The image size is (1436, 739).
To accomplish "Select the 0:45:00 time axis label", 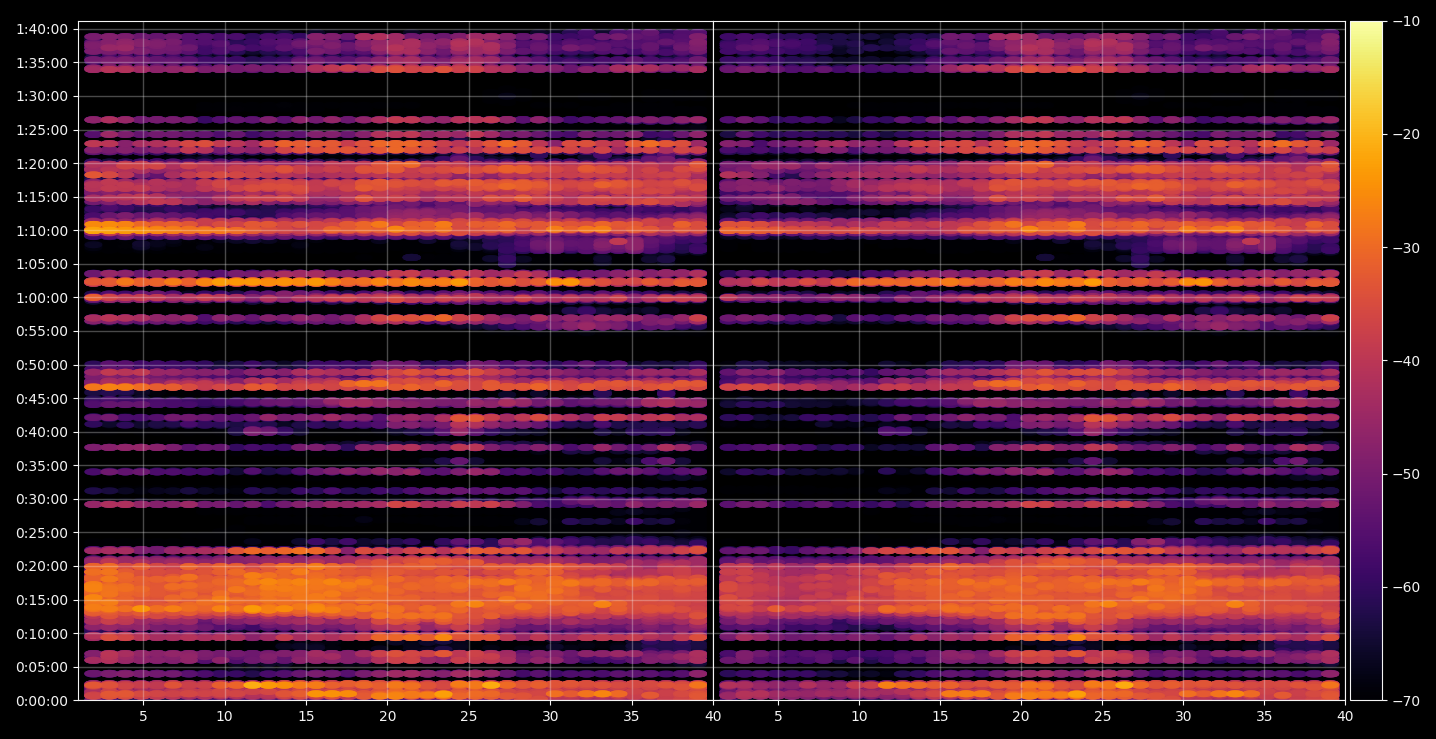I will click(42, 398).
